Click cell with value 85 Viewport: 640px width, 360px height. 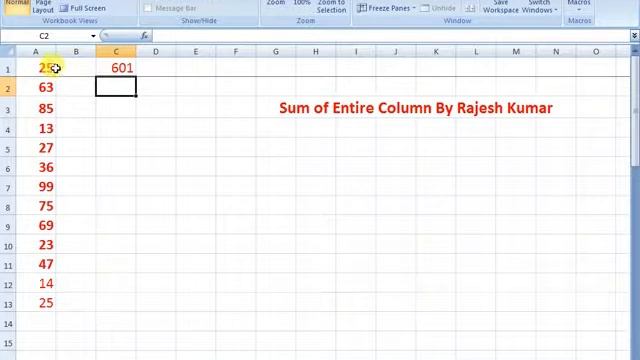pyautogui.click(x=36, y=108)
